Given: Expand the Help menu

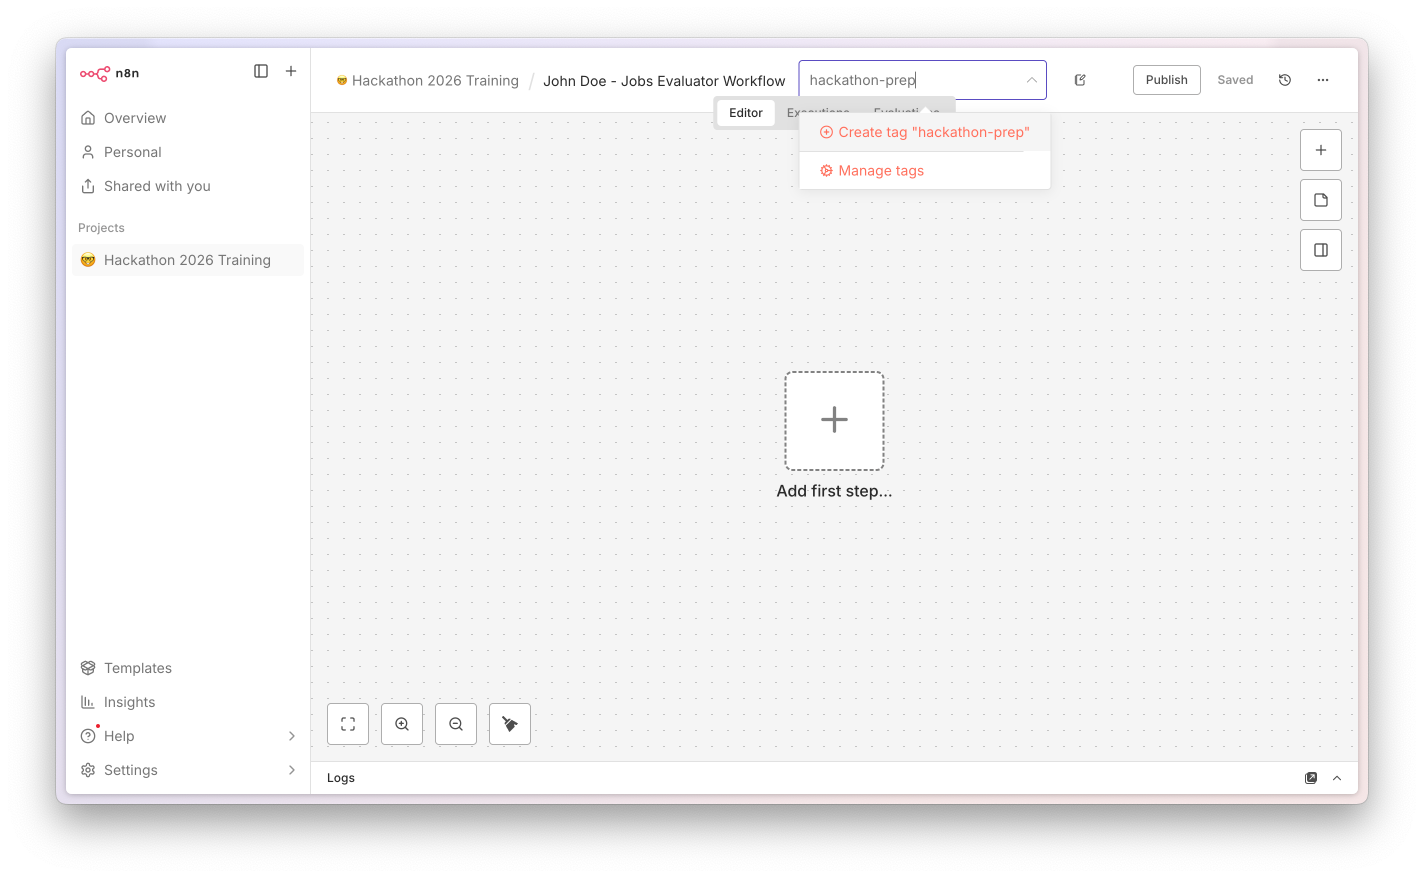Looking at the screenshot, I should [188, 736].
